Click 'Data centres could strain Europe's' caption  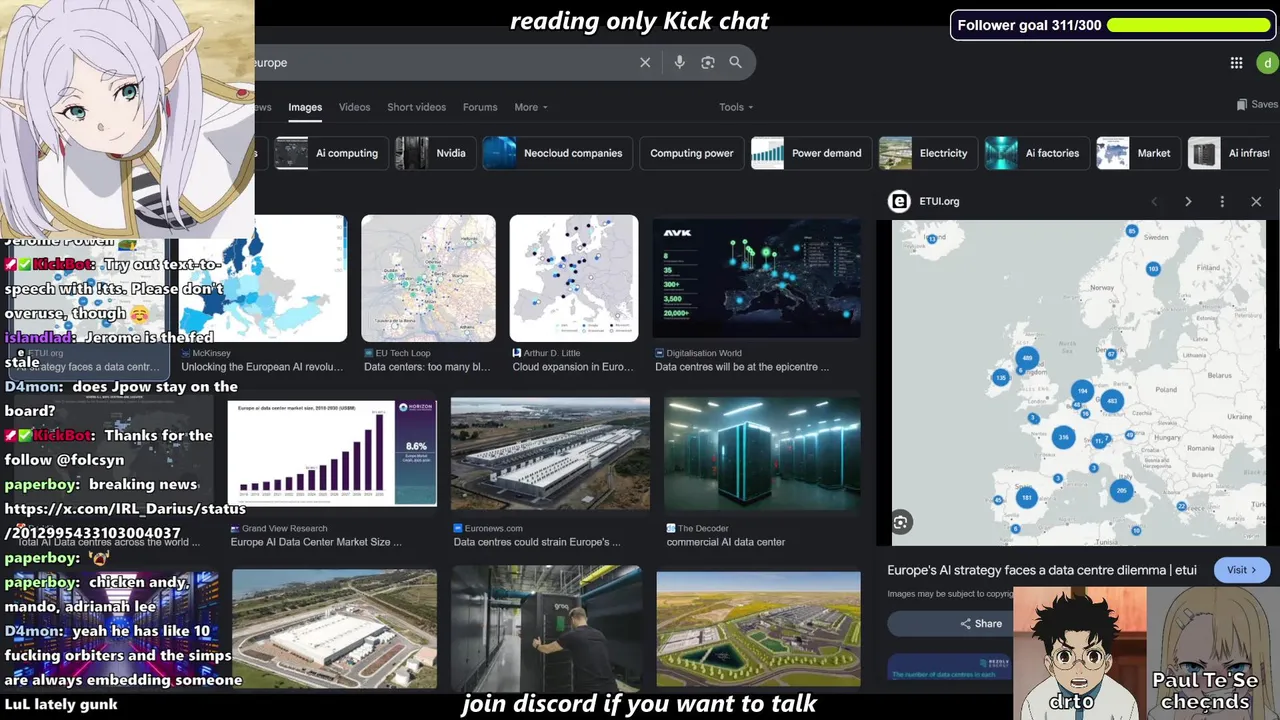(537, 542)
